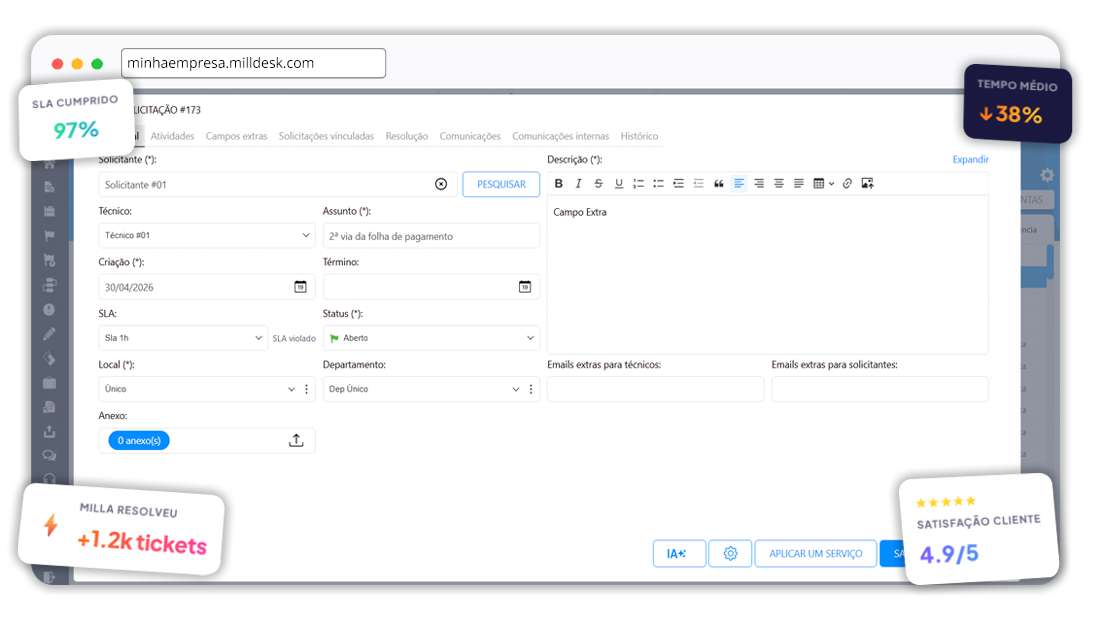Upload an attachment with the upload icon
The width and height of the screenshot is (1100, 620).
click(x=296, y=440)
